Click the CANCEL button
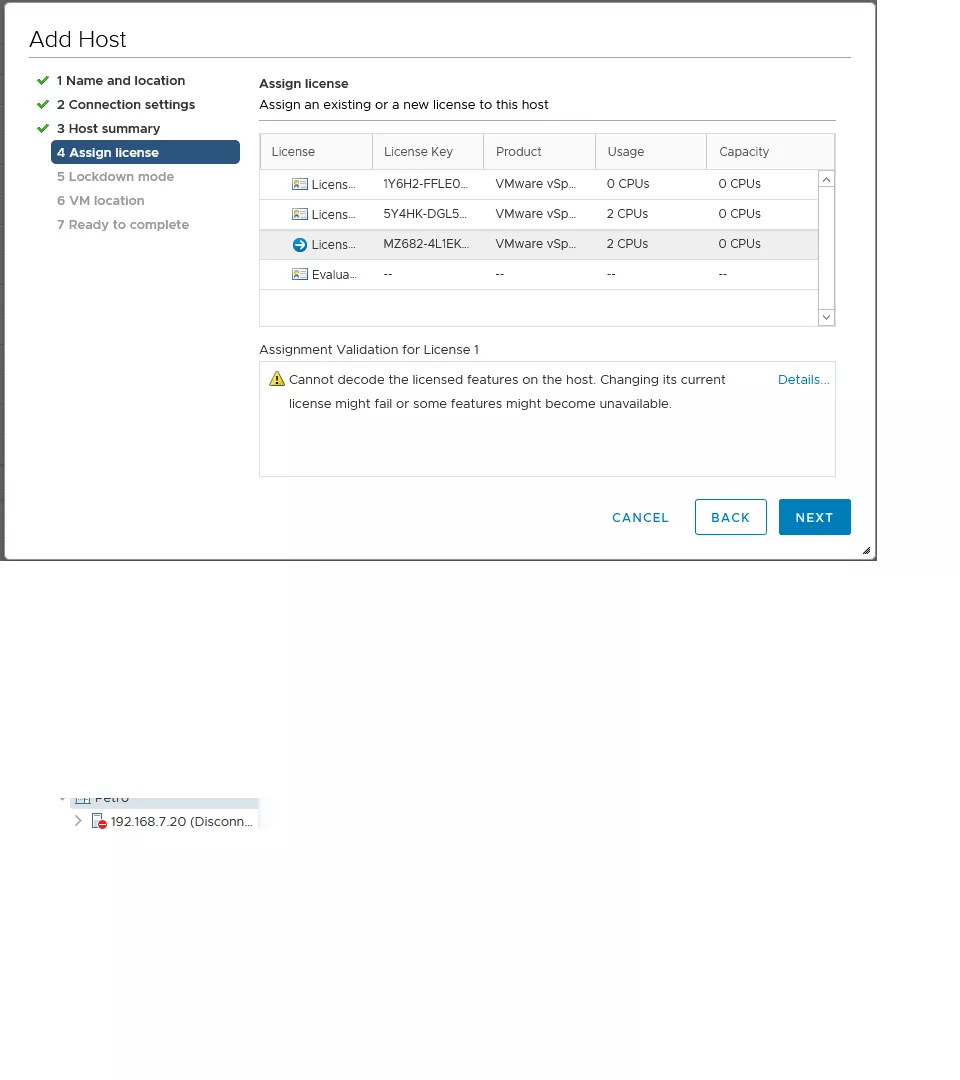This screenshot has width=960, height=1080. pos(640,517)
